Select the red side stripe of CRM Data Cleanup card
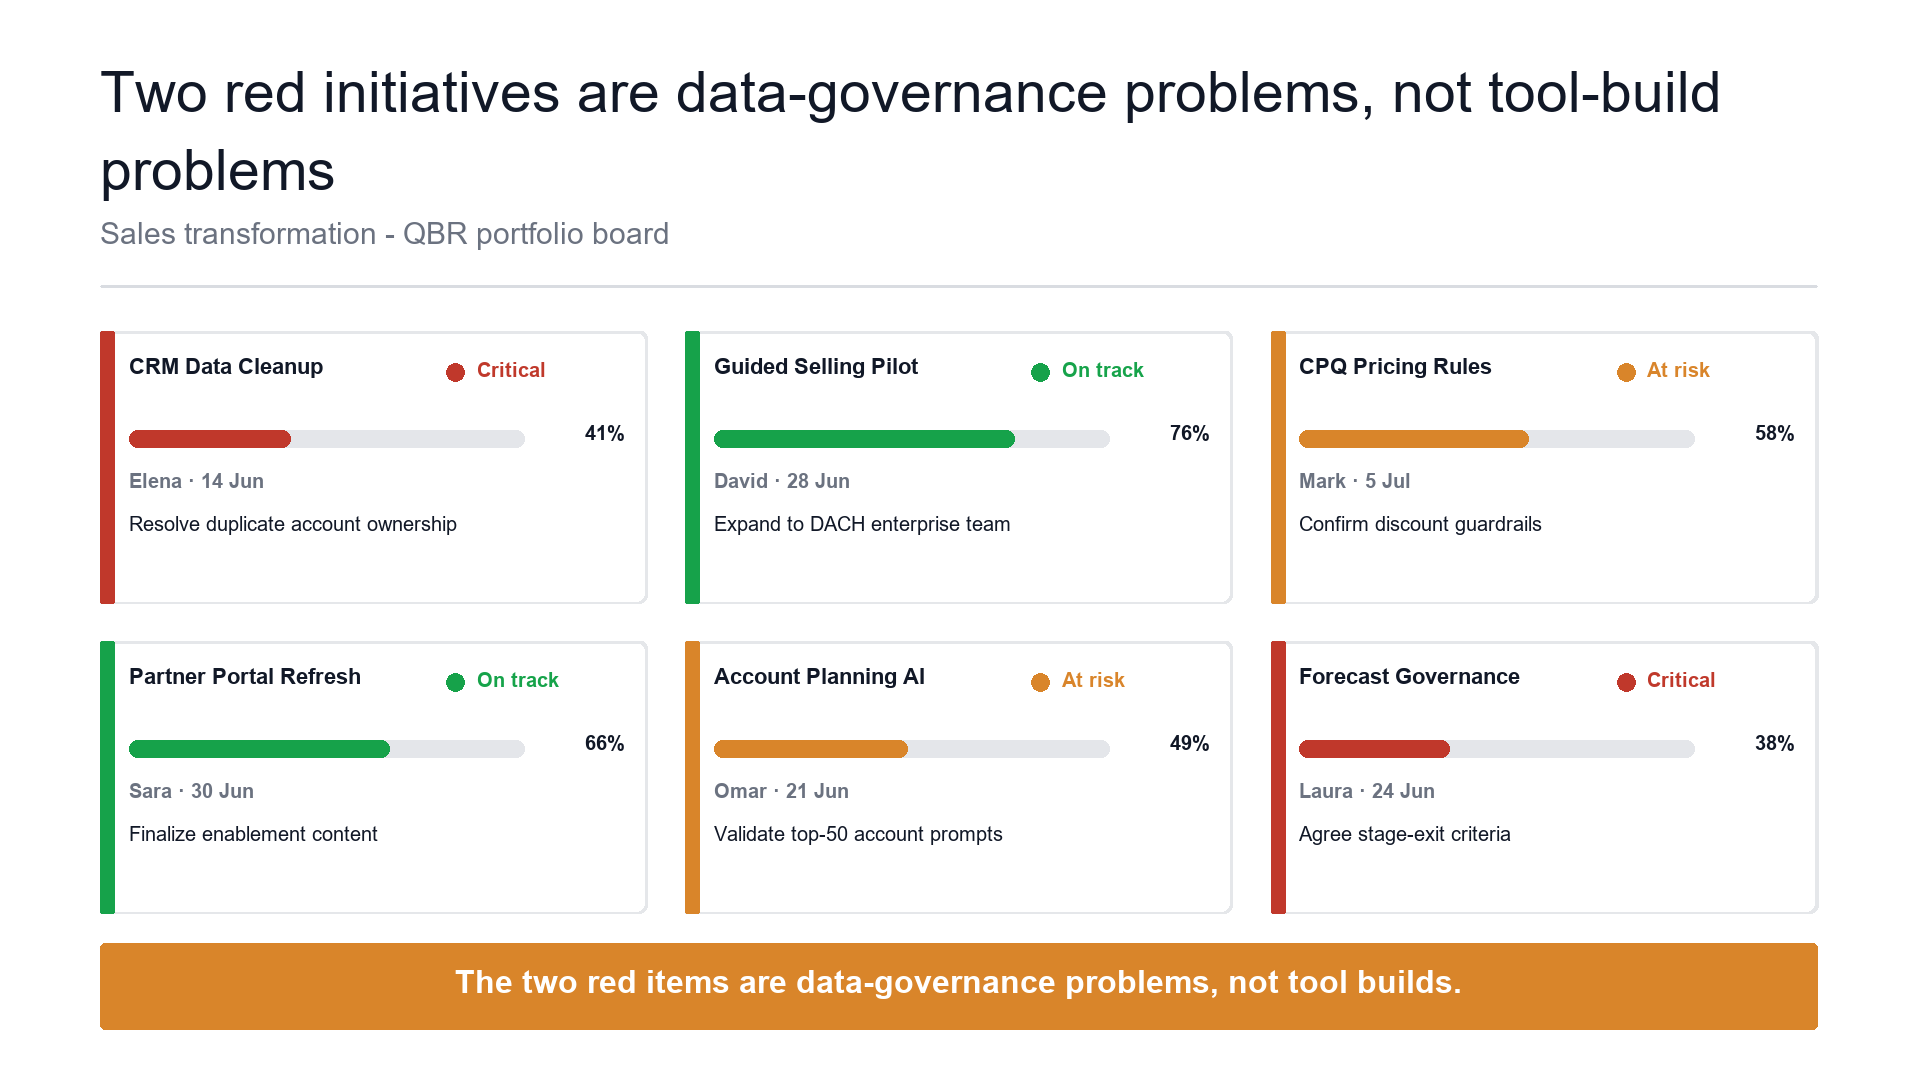This screenshot has width=1919, height=1080. point(107,467)
